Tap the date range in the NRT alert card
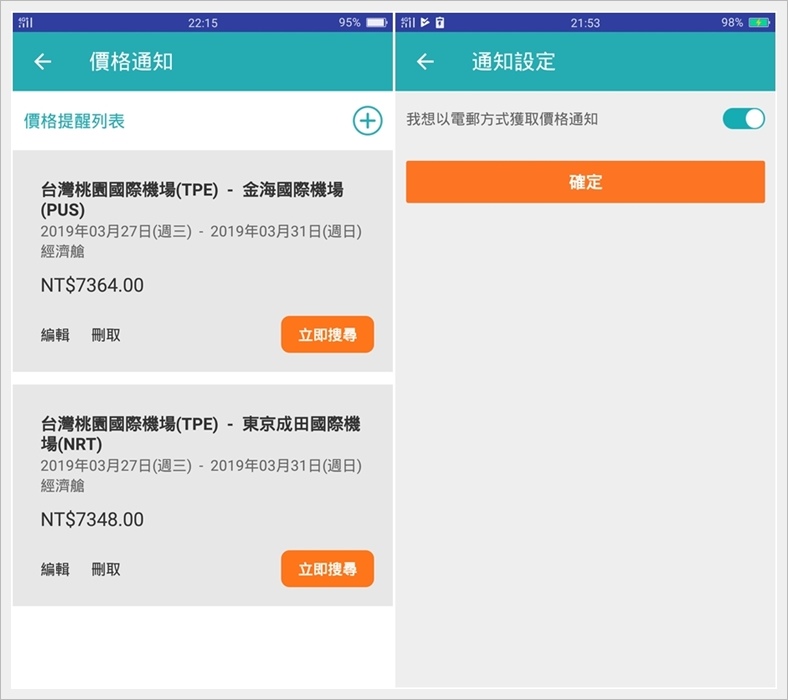Viewport: 788px width, 700px height. click(x=201, y=465)
